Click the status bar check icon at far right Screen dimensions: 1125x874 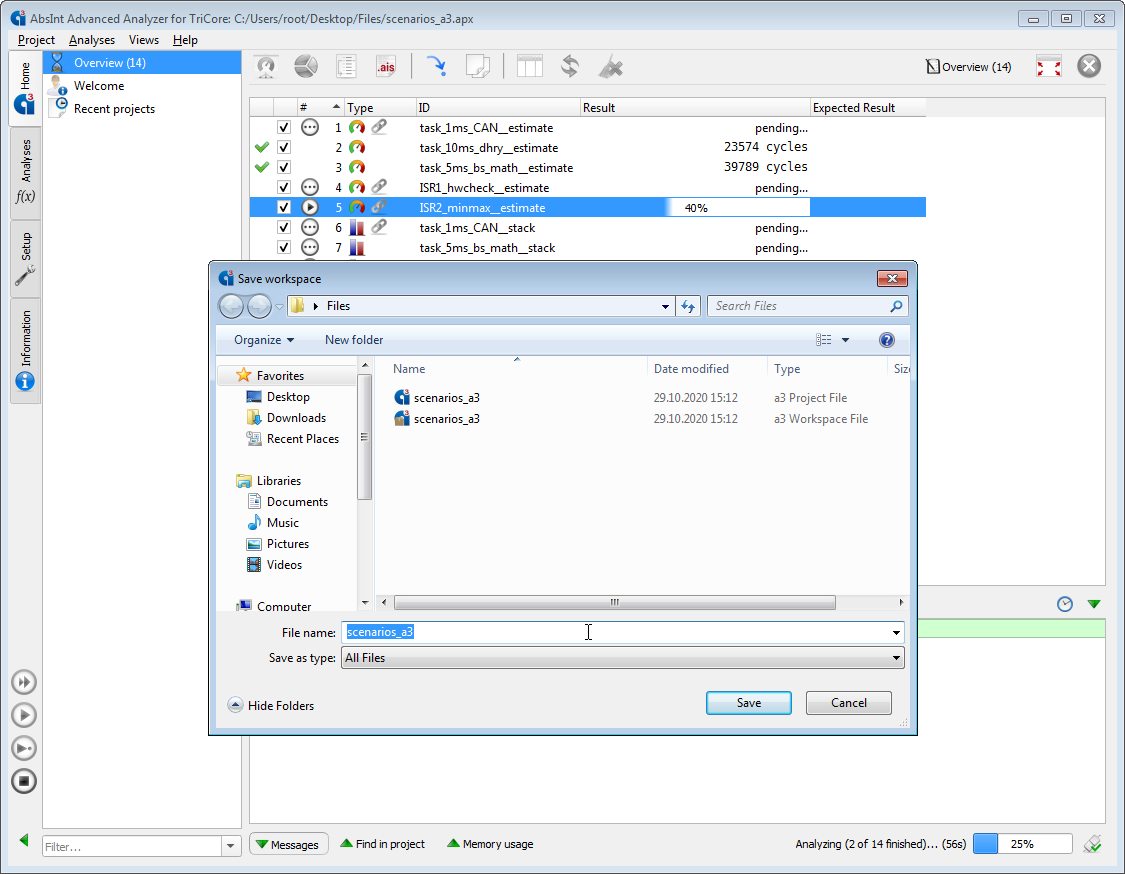[x=1093, y=844]
